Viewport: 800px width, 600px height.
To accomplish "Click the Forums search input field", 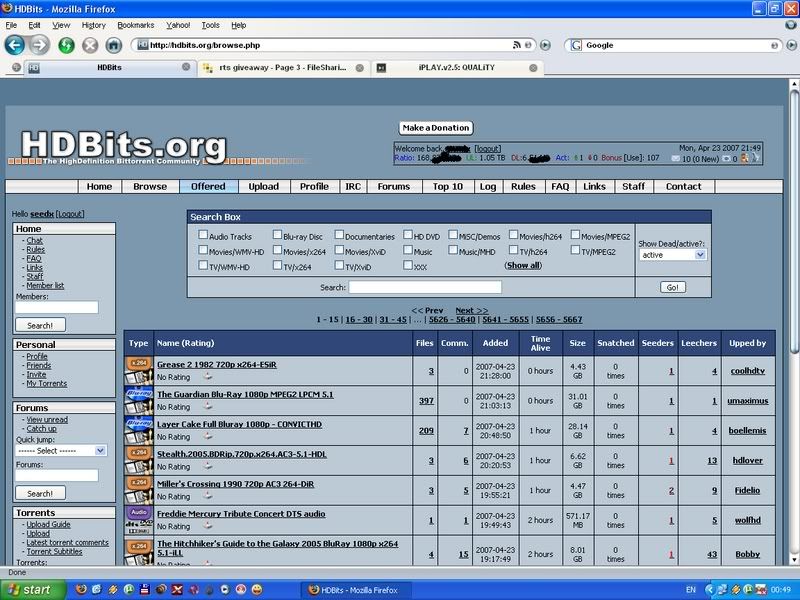I will 57,476.
